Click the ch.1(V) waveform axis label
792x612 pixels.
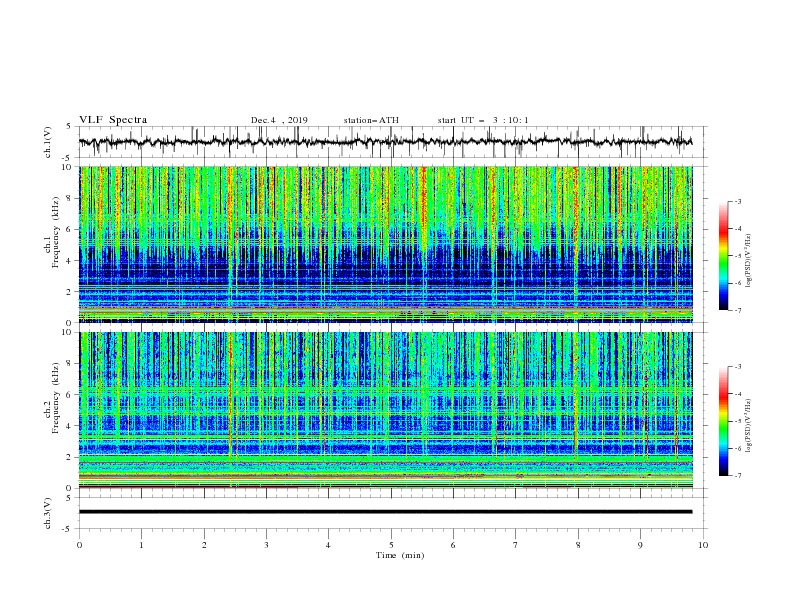[x=48, y=142]
